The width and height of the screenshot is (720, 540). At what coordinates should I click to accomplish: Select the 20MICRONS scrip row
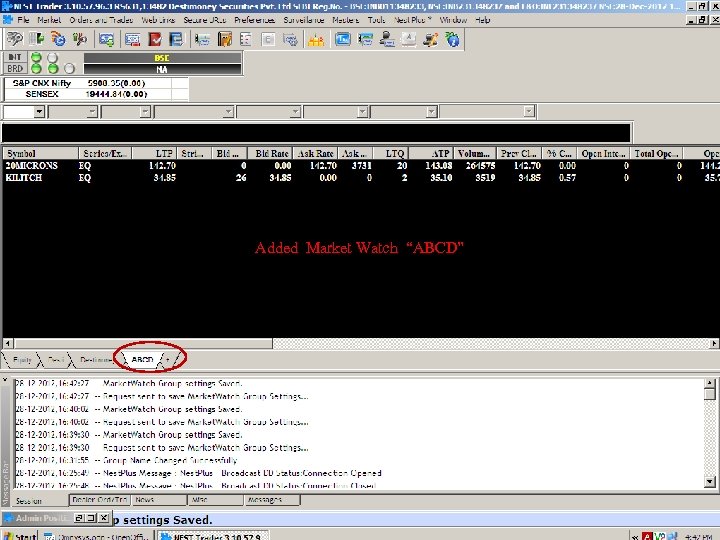point(360,165)
